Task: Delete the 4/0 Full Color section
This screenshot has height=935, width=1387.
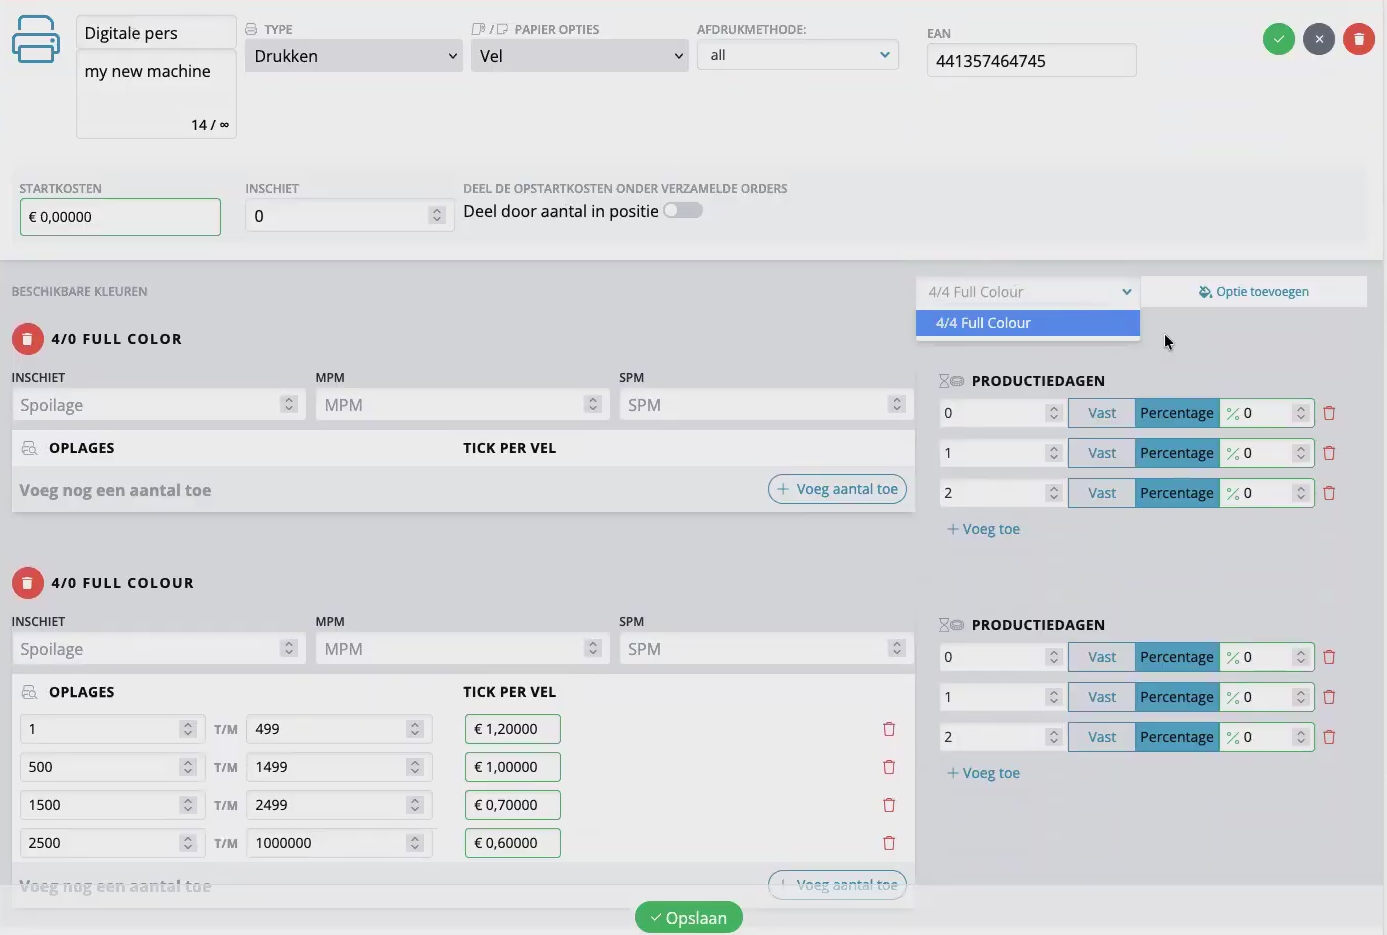Action: [x=27, y=339]
